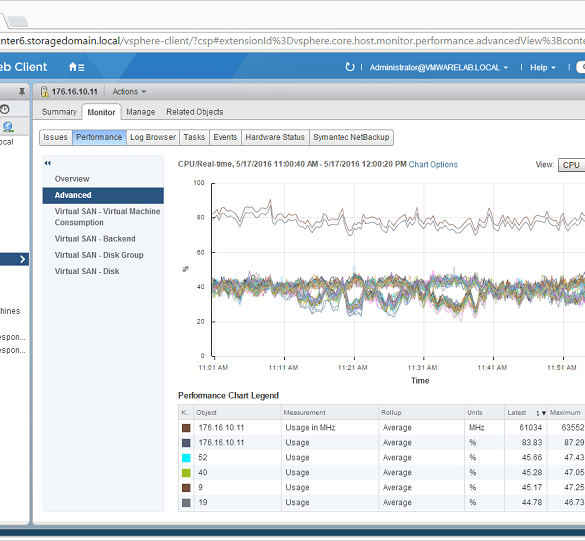Select Virtual SAN - Disk
The image size is (585, 541).
[x=87, y=271]
